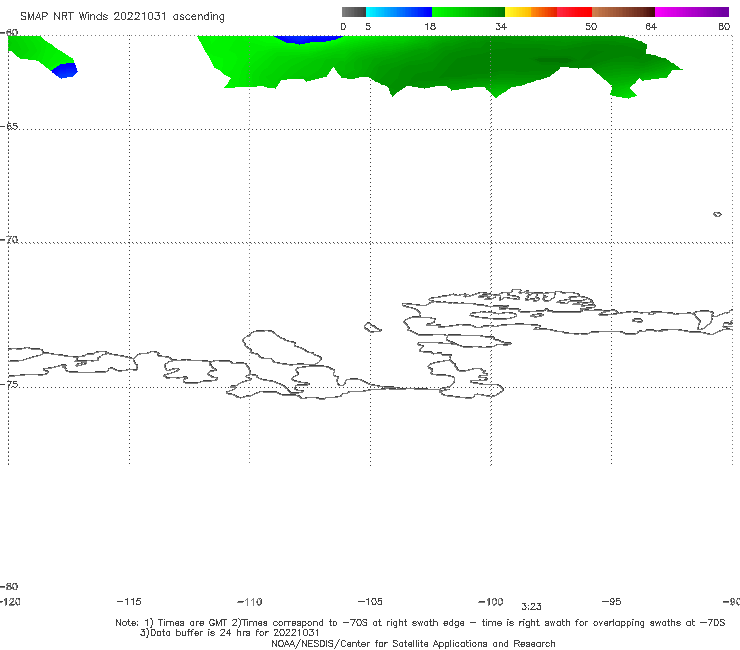
Task: Click the latitude label "-65"
Action: 9,127
